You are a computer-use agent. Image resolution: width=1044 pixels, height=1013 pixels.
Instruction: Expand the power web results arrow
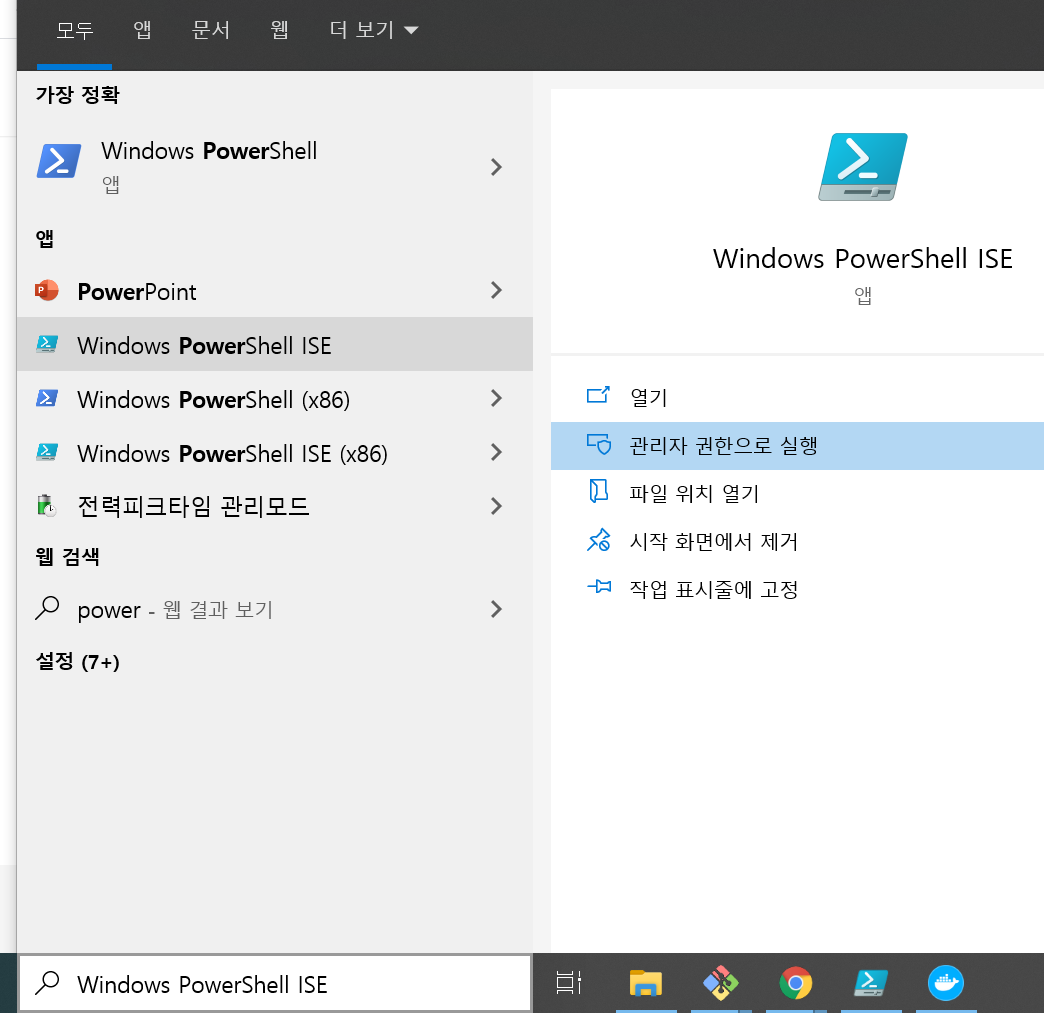[496, 609]
